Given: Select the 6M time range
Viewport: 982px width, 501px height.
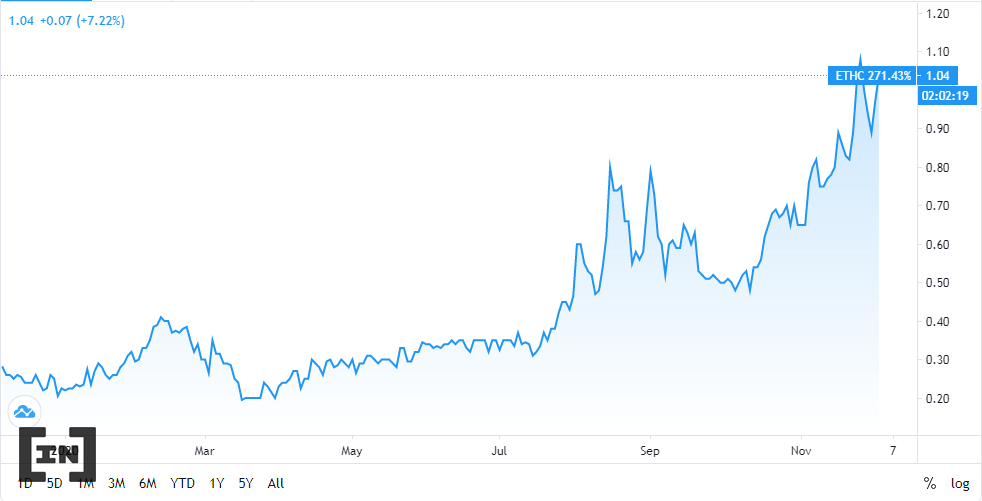Looking at the screenshot, I should tap(148, 483).
